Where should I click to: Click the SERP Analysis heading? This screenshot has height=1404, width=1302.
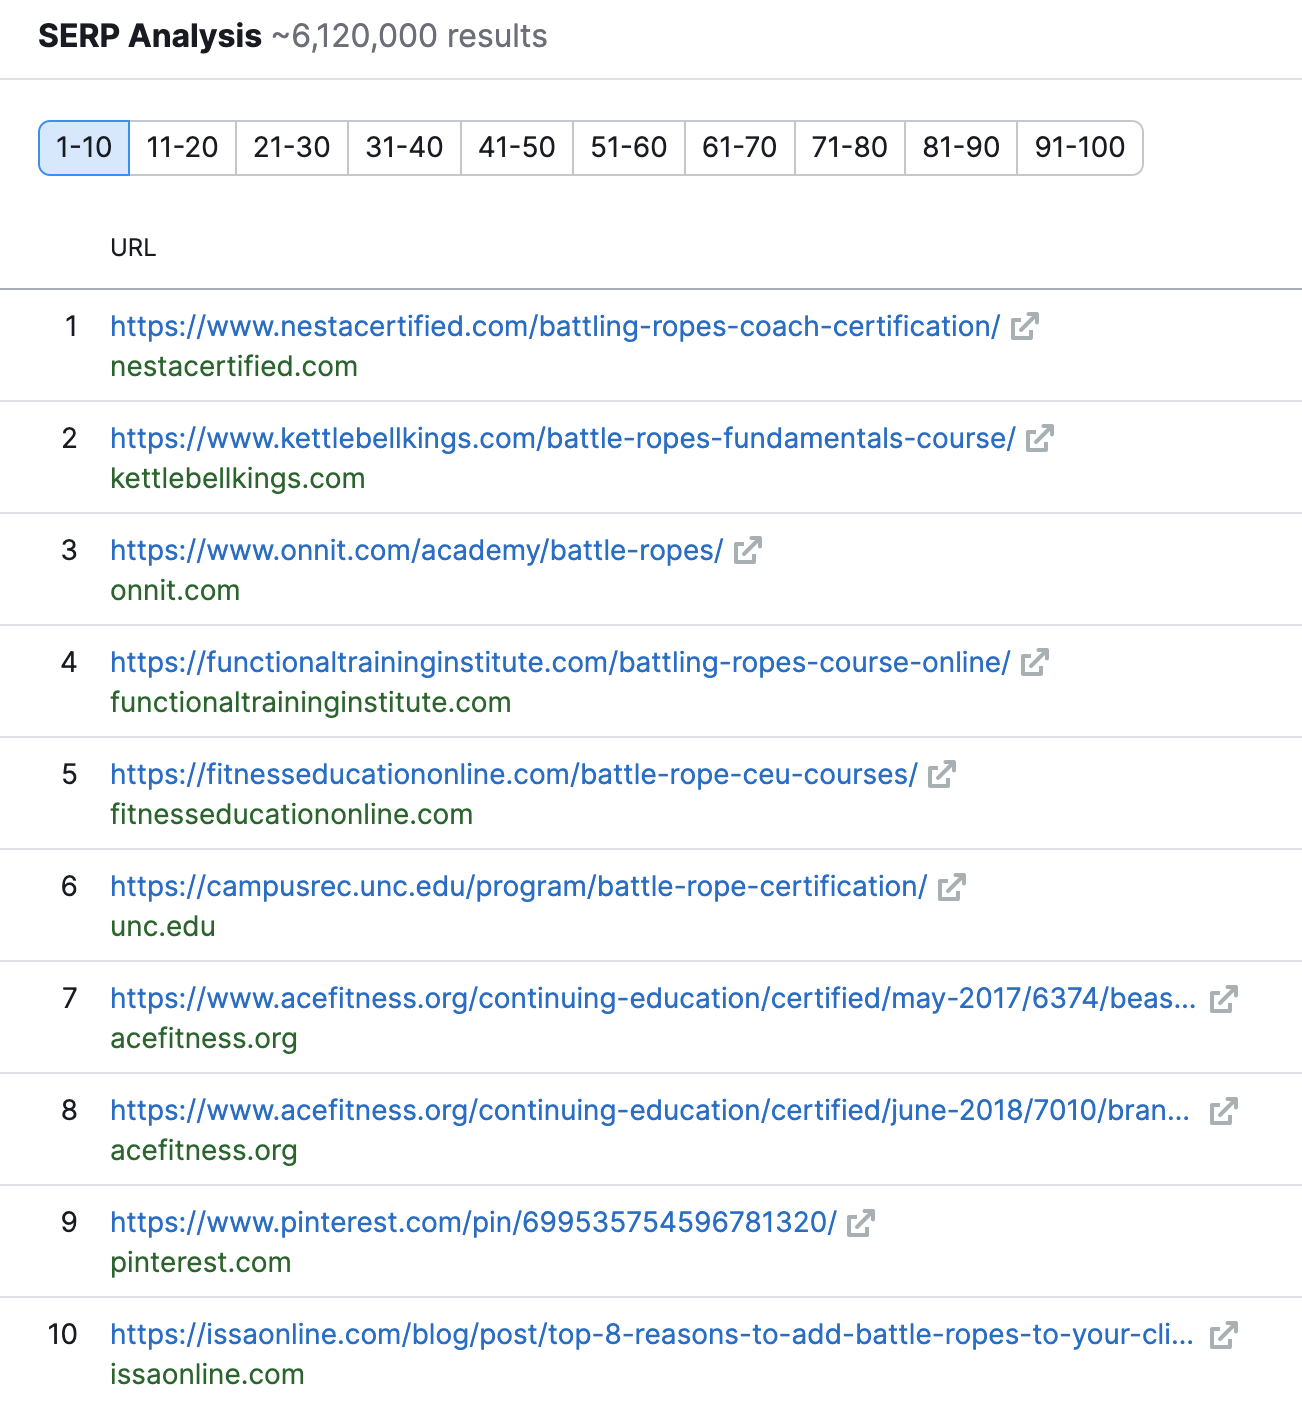coord(150,36)
